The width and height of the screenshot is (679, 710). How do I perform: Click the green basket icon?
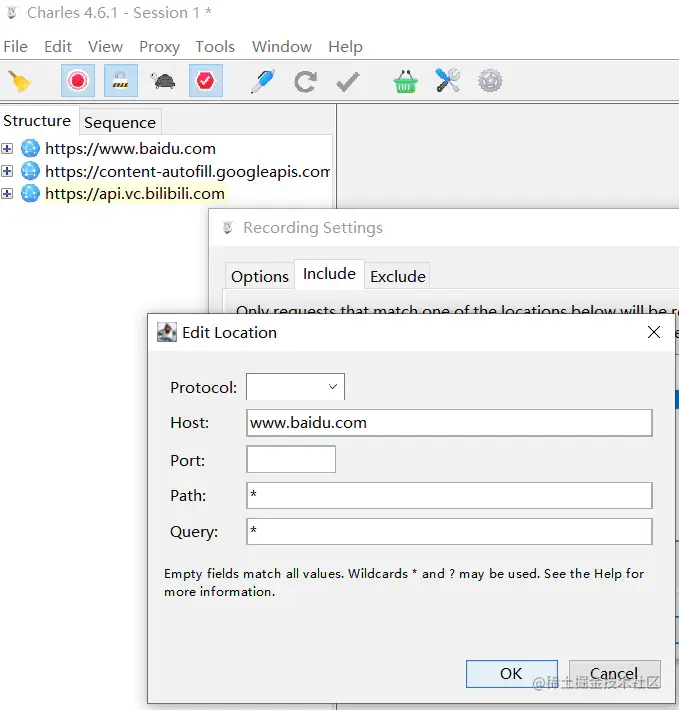405,82
